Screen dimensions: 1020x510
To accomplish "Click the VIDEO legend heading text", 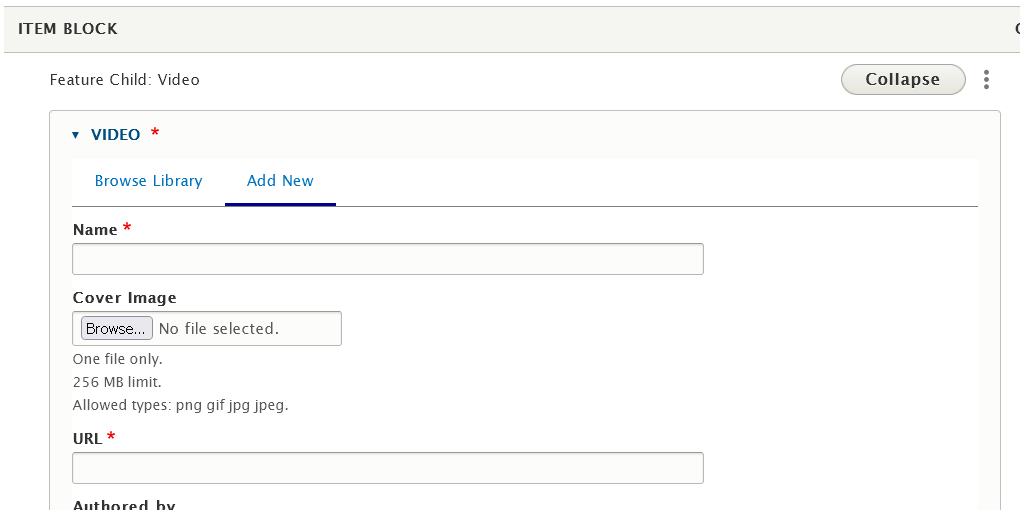I will point(115,135).
